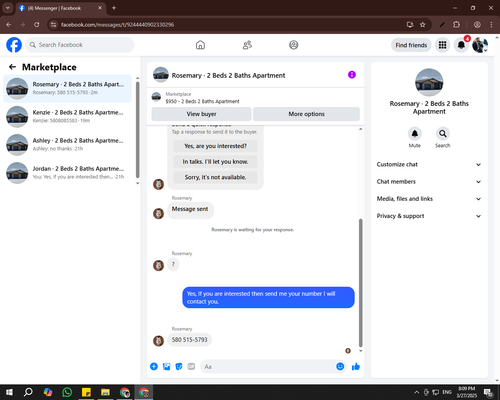Screen dimensions: 500x400
Task: Click the 580 515-5793 message bubble
Action: pos(189,340)
